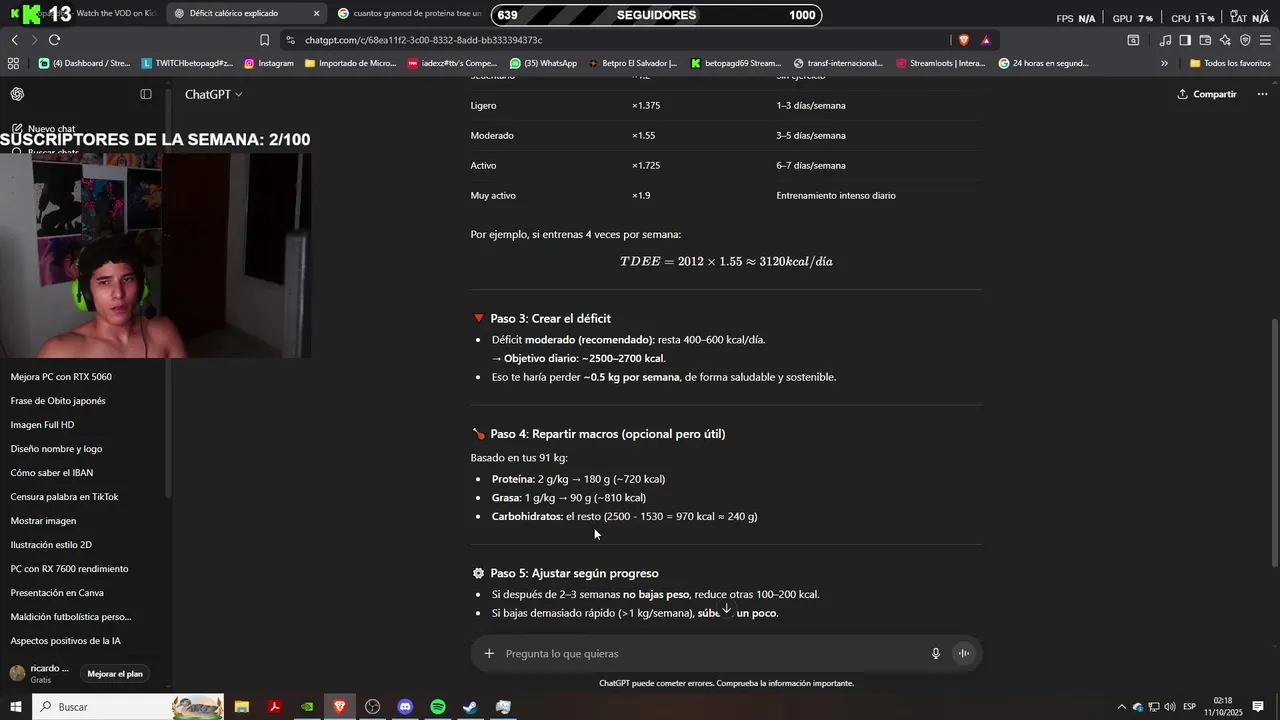Open Discord from the taskbar
The image size is (1280, 720).
pos(405,707)
